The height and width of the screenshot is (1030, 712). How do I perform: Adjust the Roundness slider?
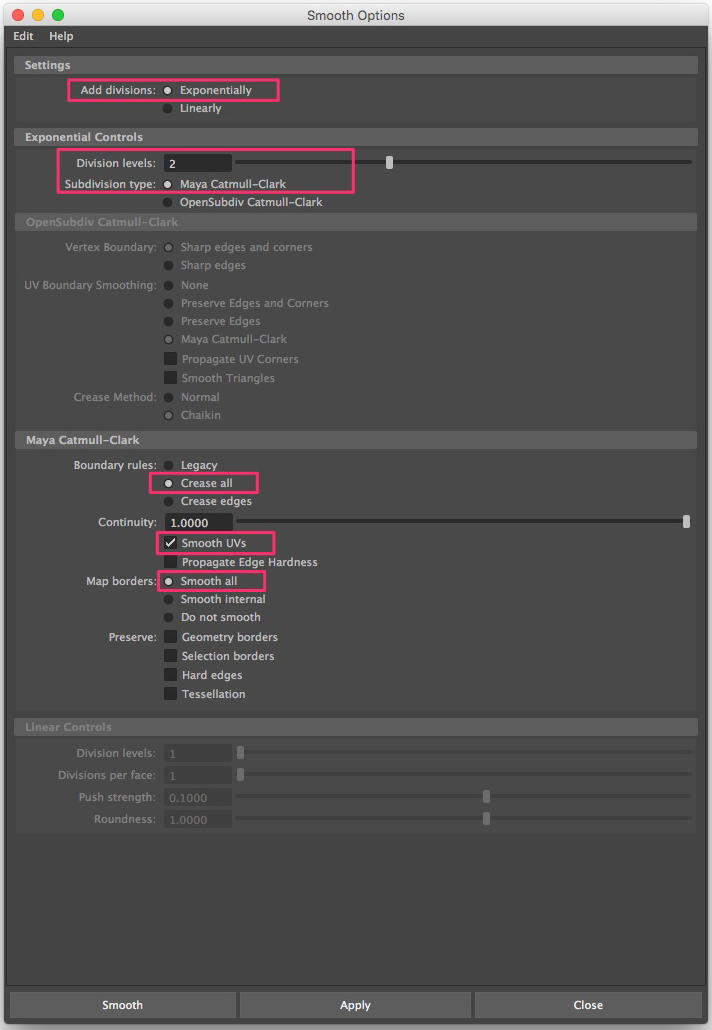[x=486, y=818]
